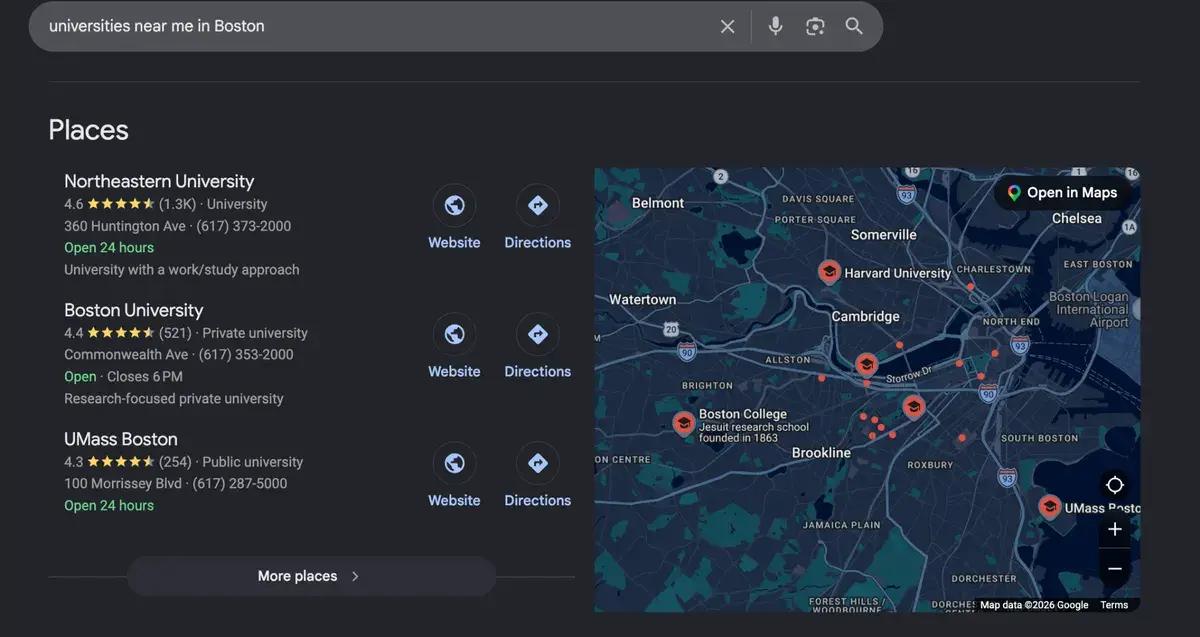Click Boston University's 4.4 star rating
Screen dimensions: 1200x637
pyautogui.click(x=110, y=333)
